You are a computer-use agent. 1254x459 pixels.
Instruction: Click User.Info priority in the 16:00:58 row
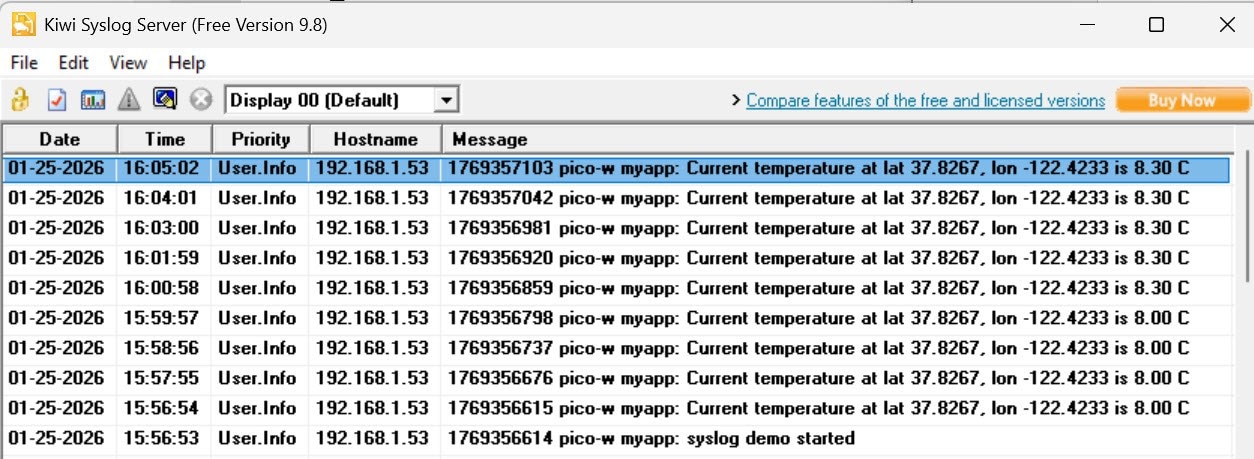point(258,288)
